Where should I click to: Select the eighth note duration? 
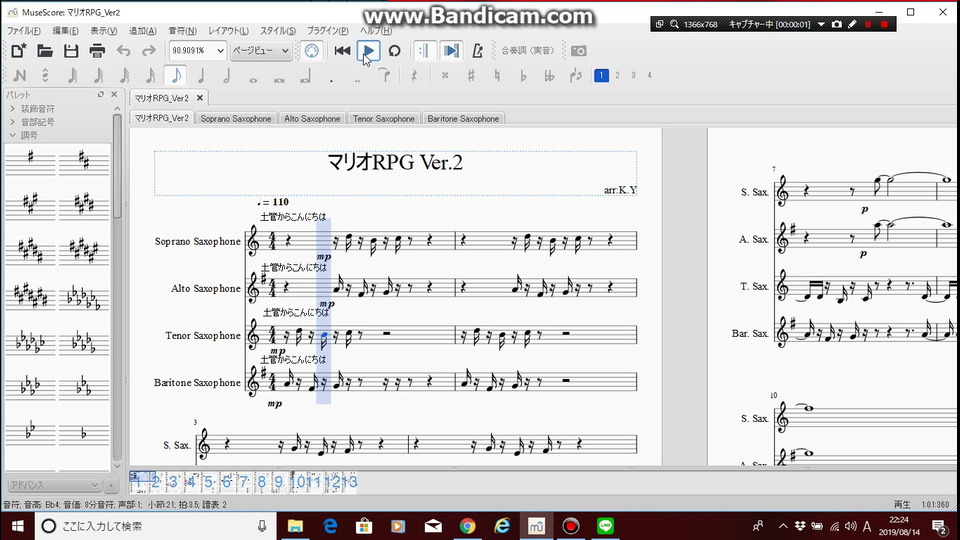click(176, 76)
